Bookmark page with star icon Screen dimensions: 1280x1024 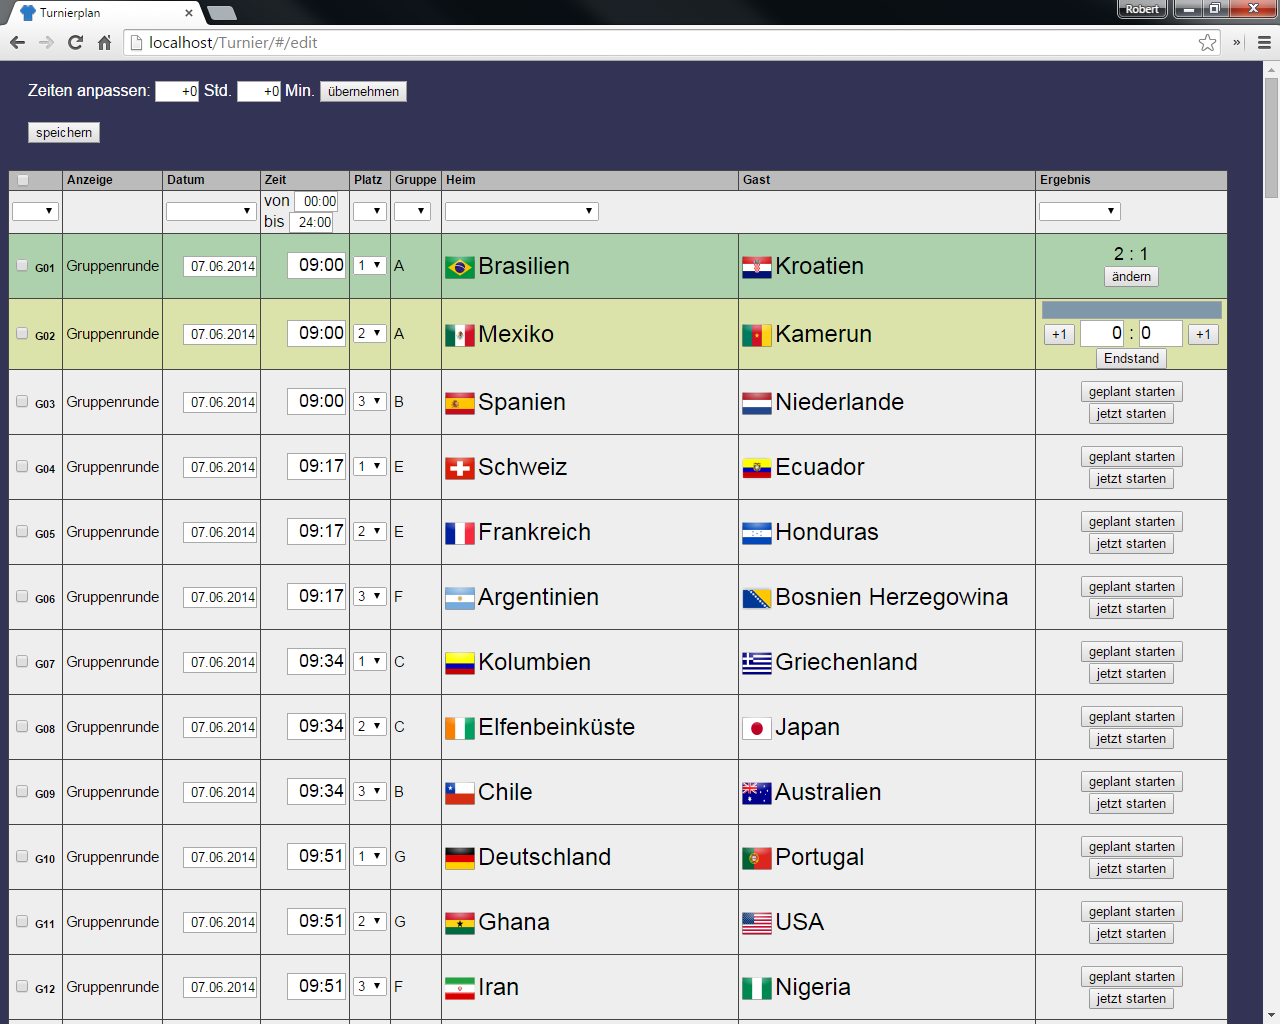point(1208,42)
